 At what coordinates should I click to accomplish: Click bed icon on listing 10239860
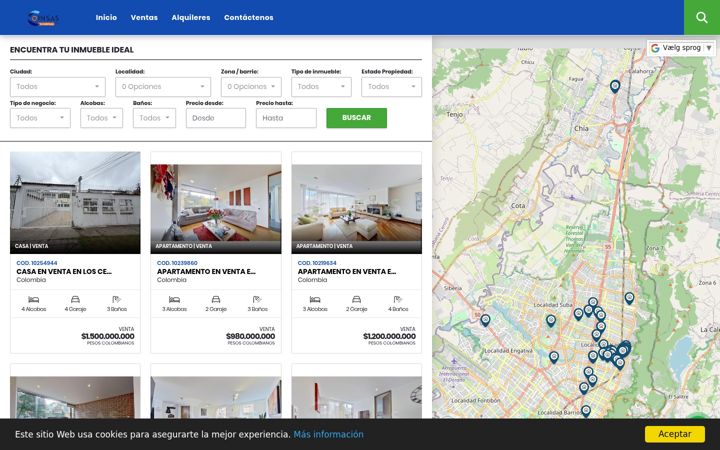point(174,299)
